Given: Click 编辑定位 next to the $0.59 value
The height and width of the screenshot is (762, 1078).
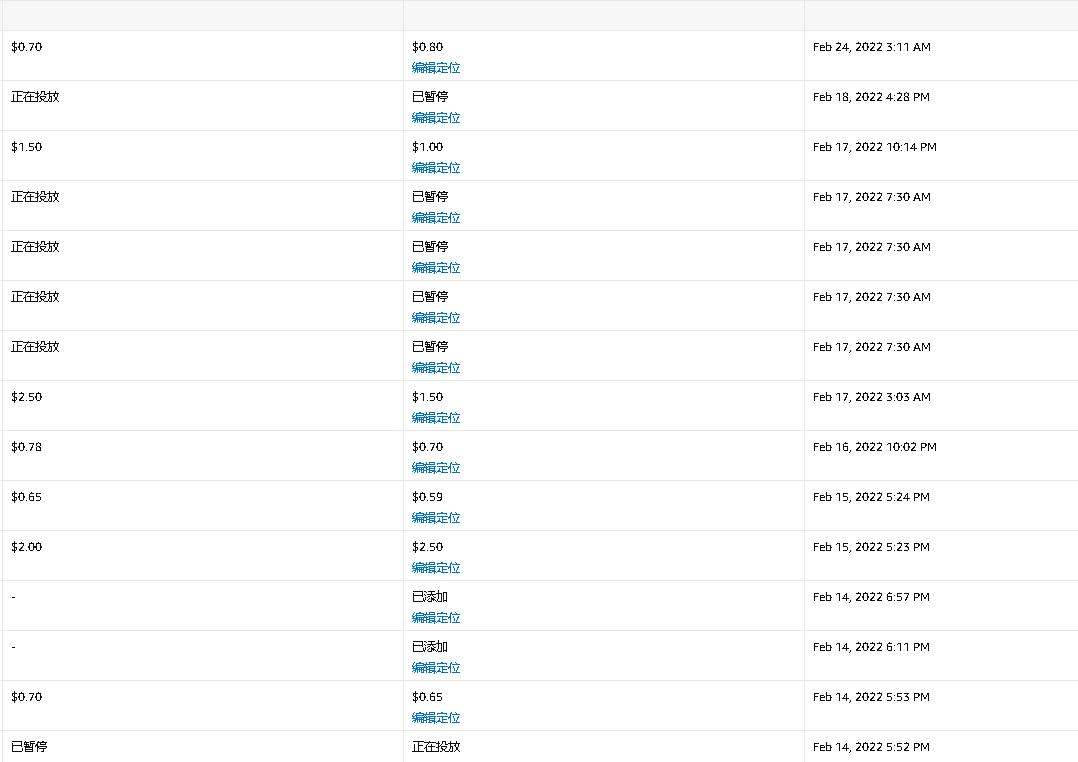Looking at the screenshot, I should [x=435, y=517].
